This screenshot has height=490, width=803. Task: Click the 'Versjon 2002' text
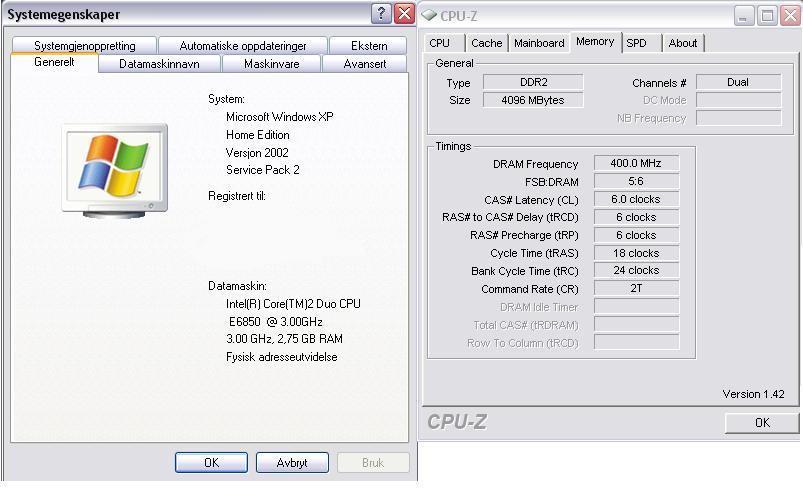[x=257, y=153]
